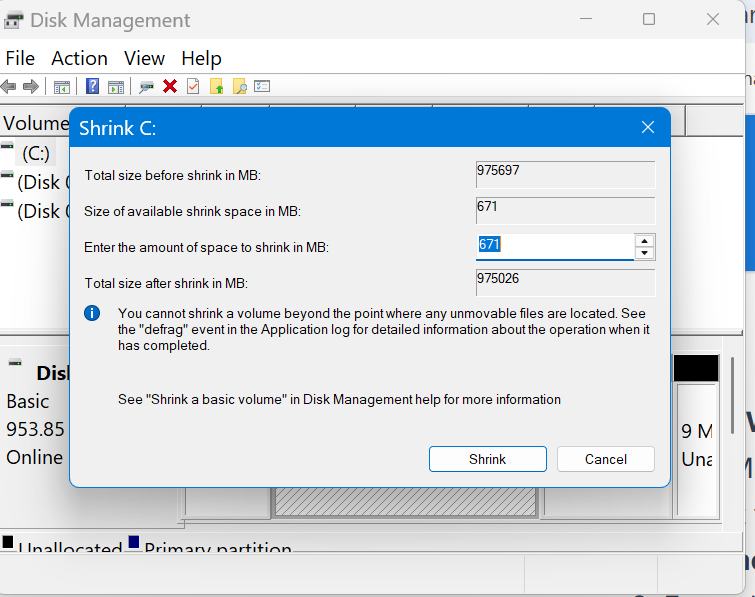Increase shrink amount with up spinner arrow
Viewport: 755px width, 597px height.
644,241
